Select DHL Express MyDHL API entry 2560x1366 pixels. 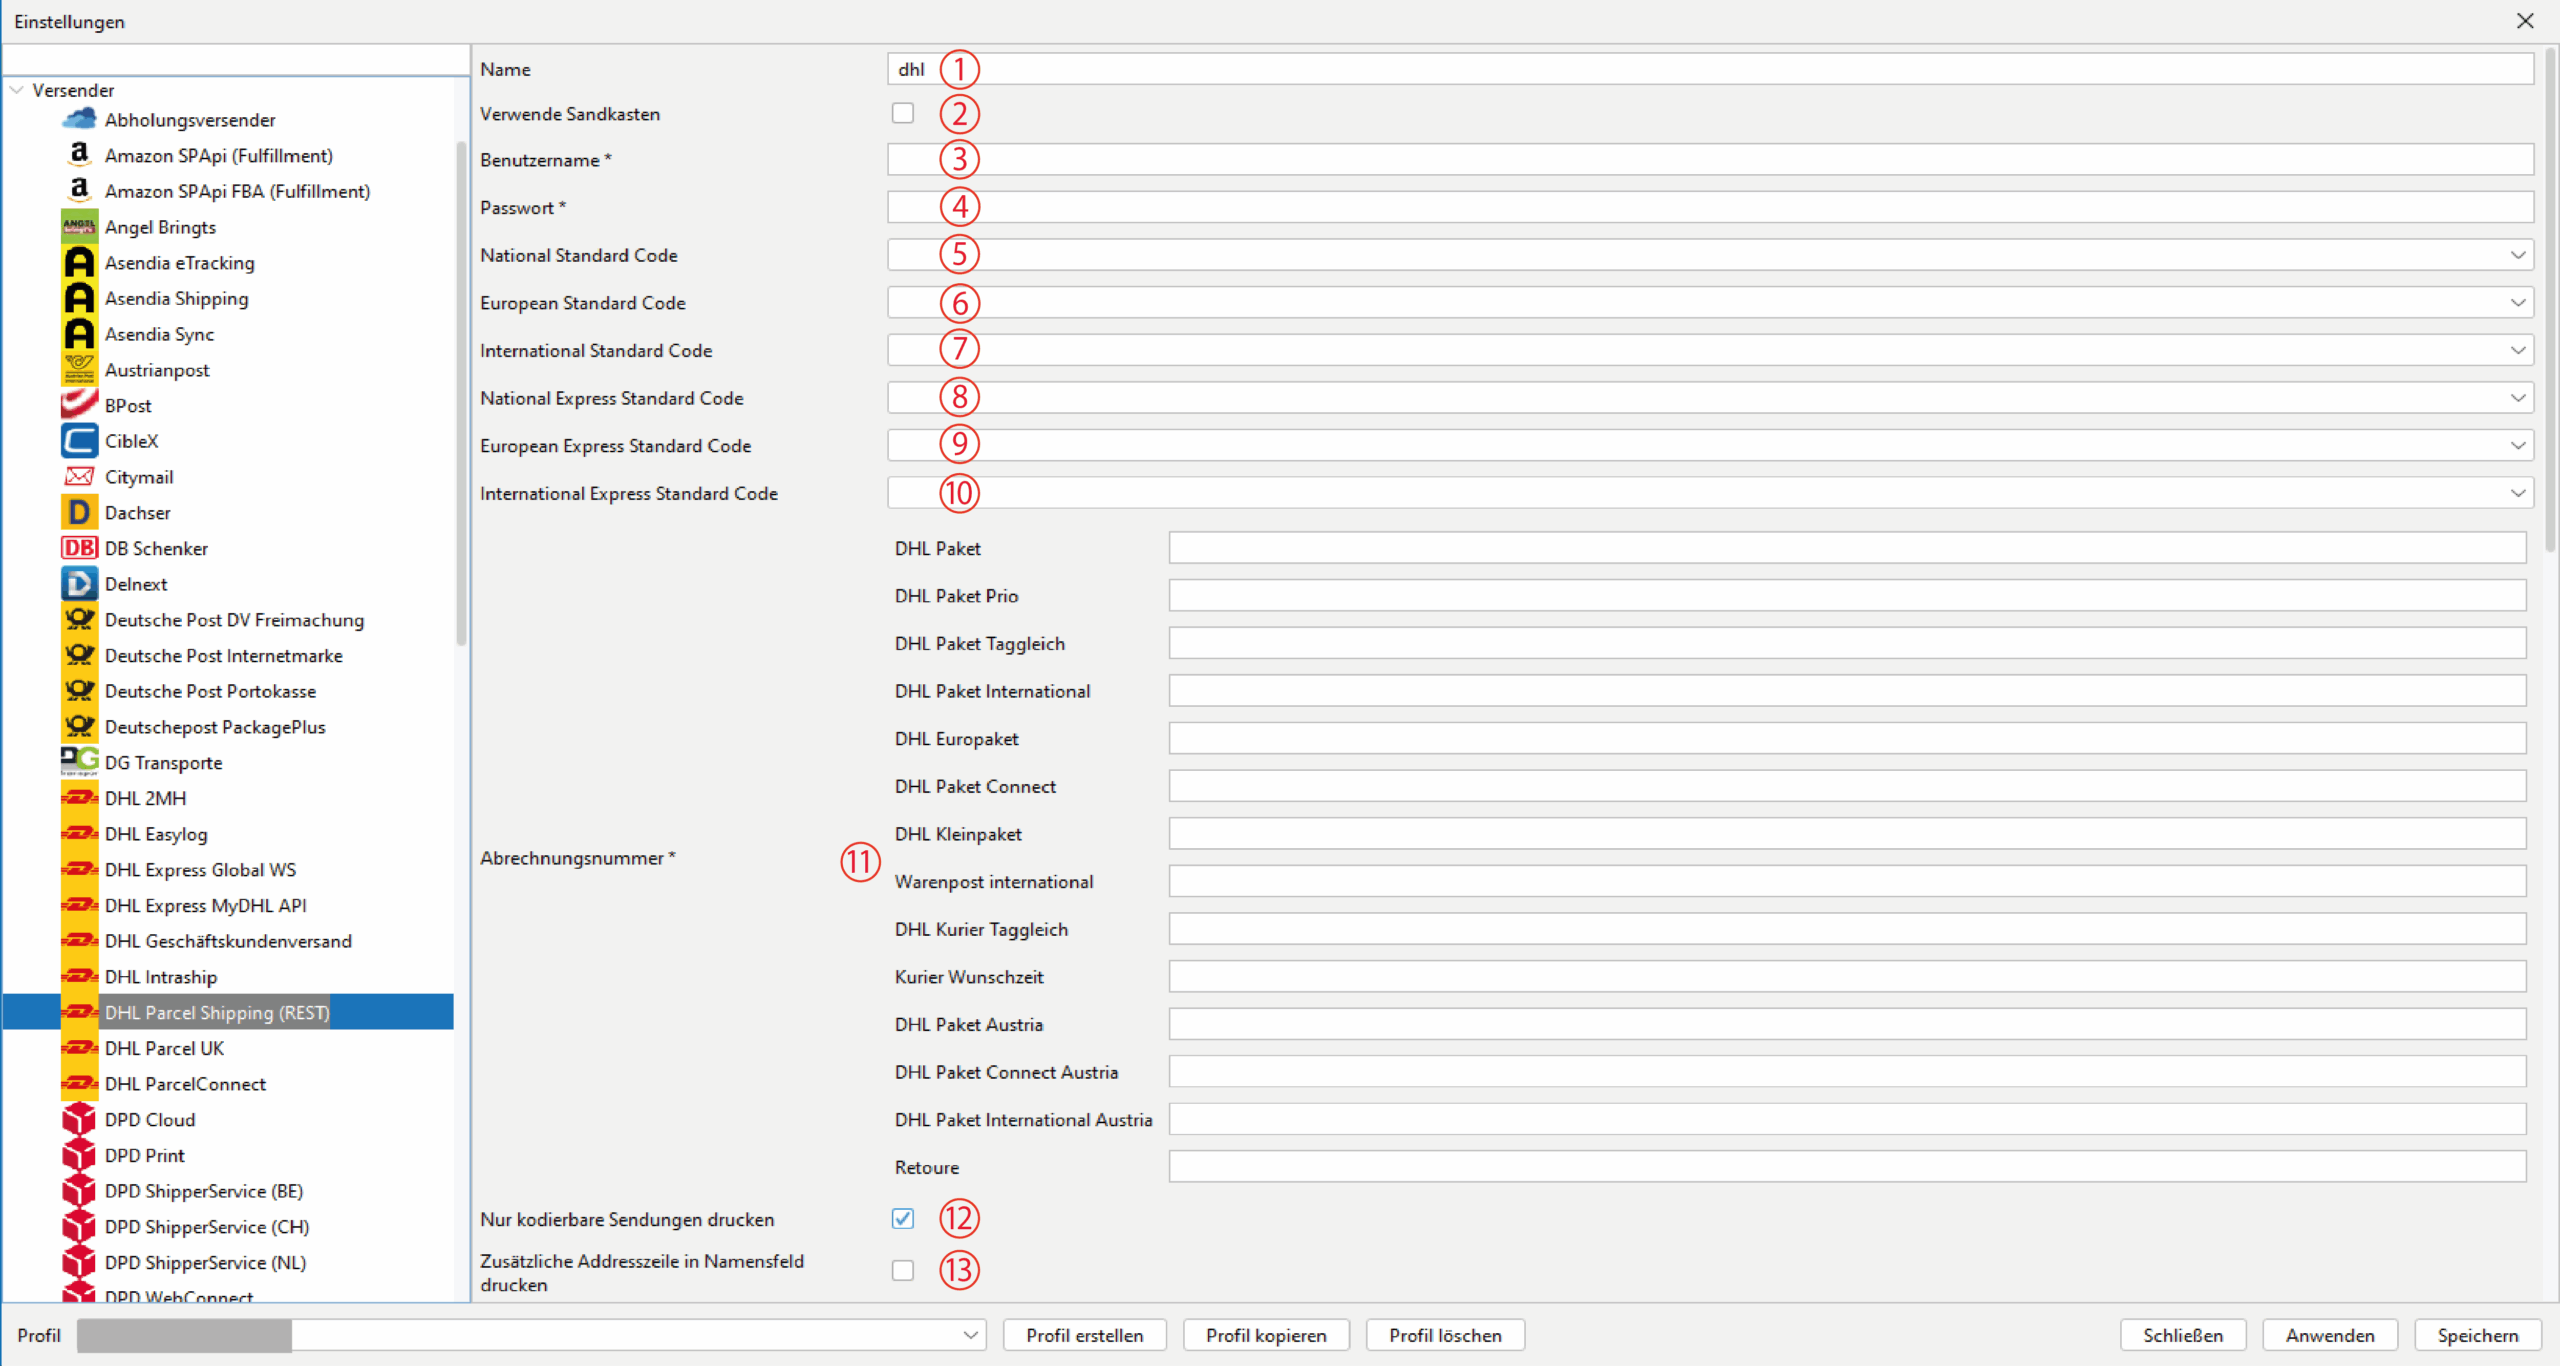(206, 906)
